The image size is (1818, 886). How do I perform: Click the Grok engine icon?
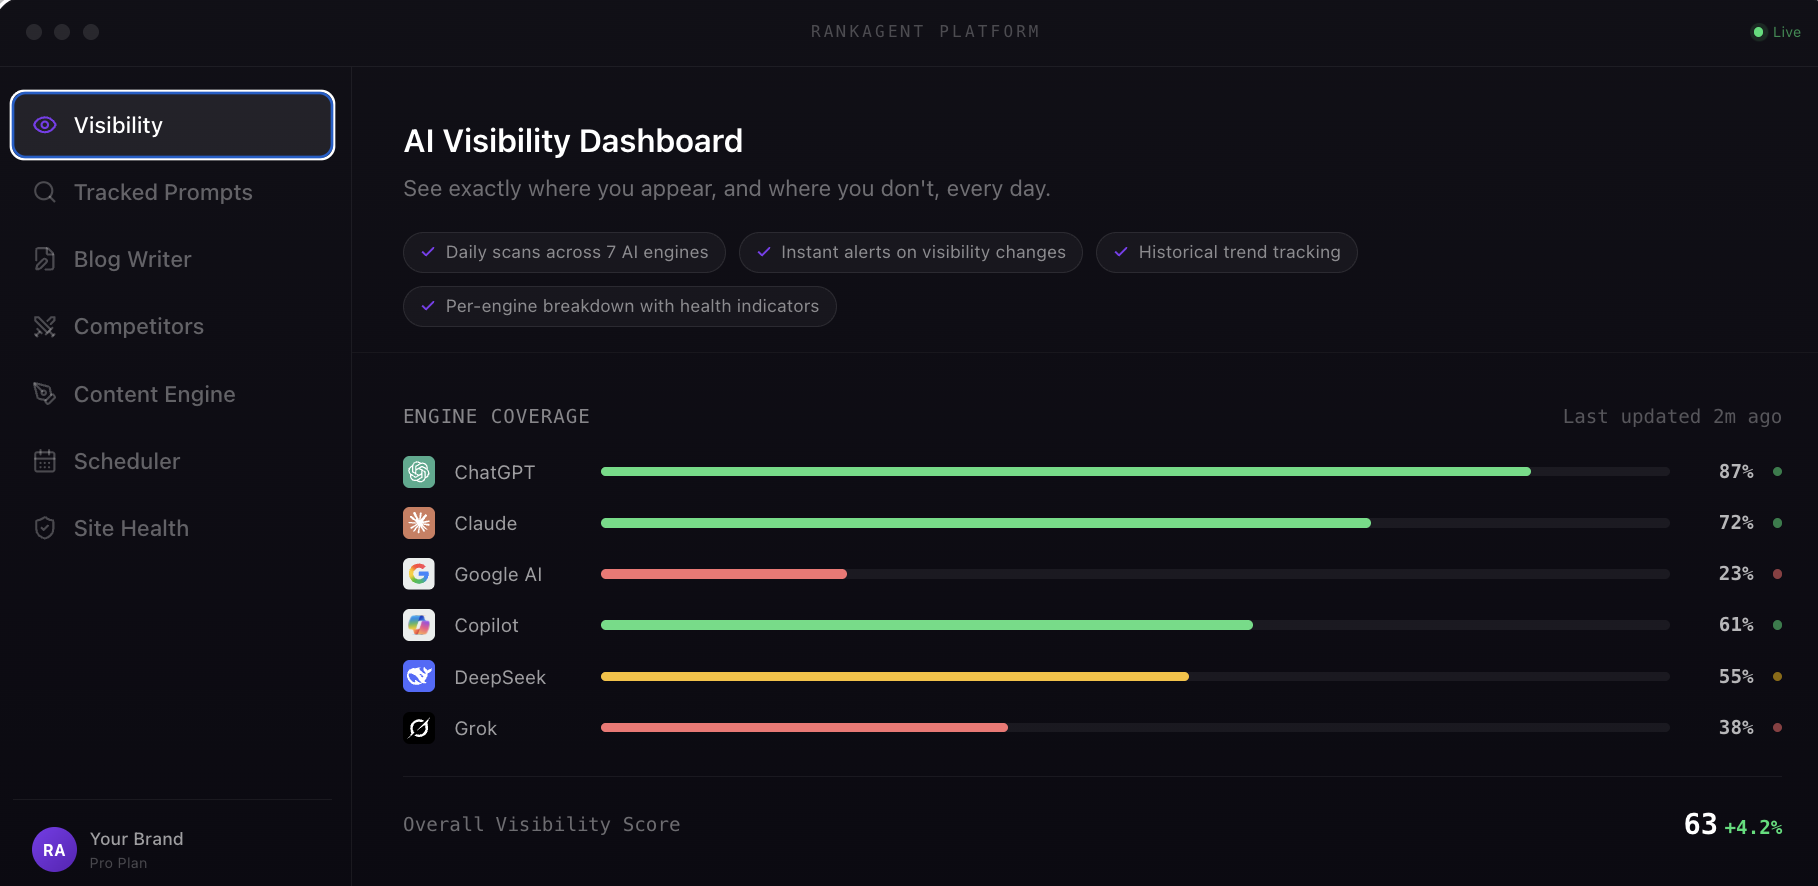tap(419, 728)
